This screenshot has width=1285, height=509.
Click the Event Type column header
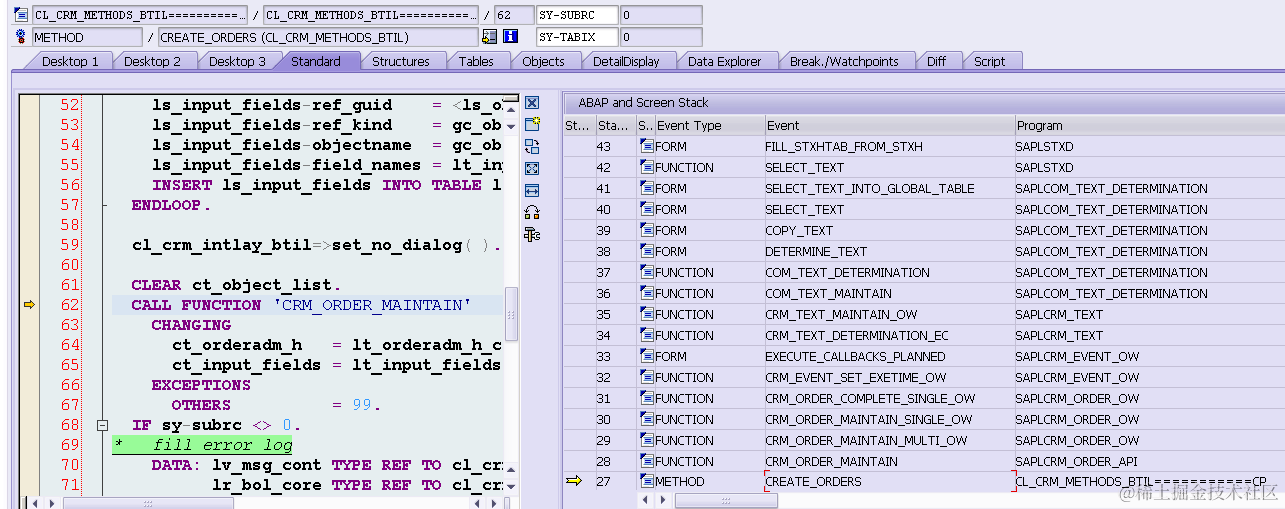(x=708, y=125)
